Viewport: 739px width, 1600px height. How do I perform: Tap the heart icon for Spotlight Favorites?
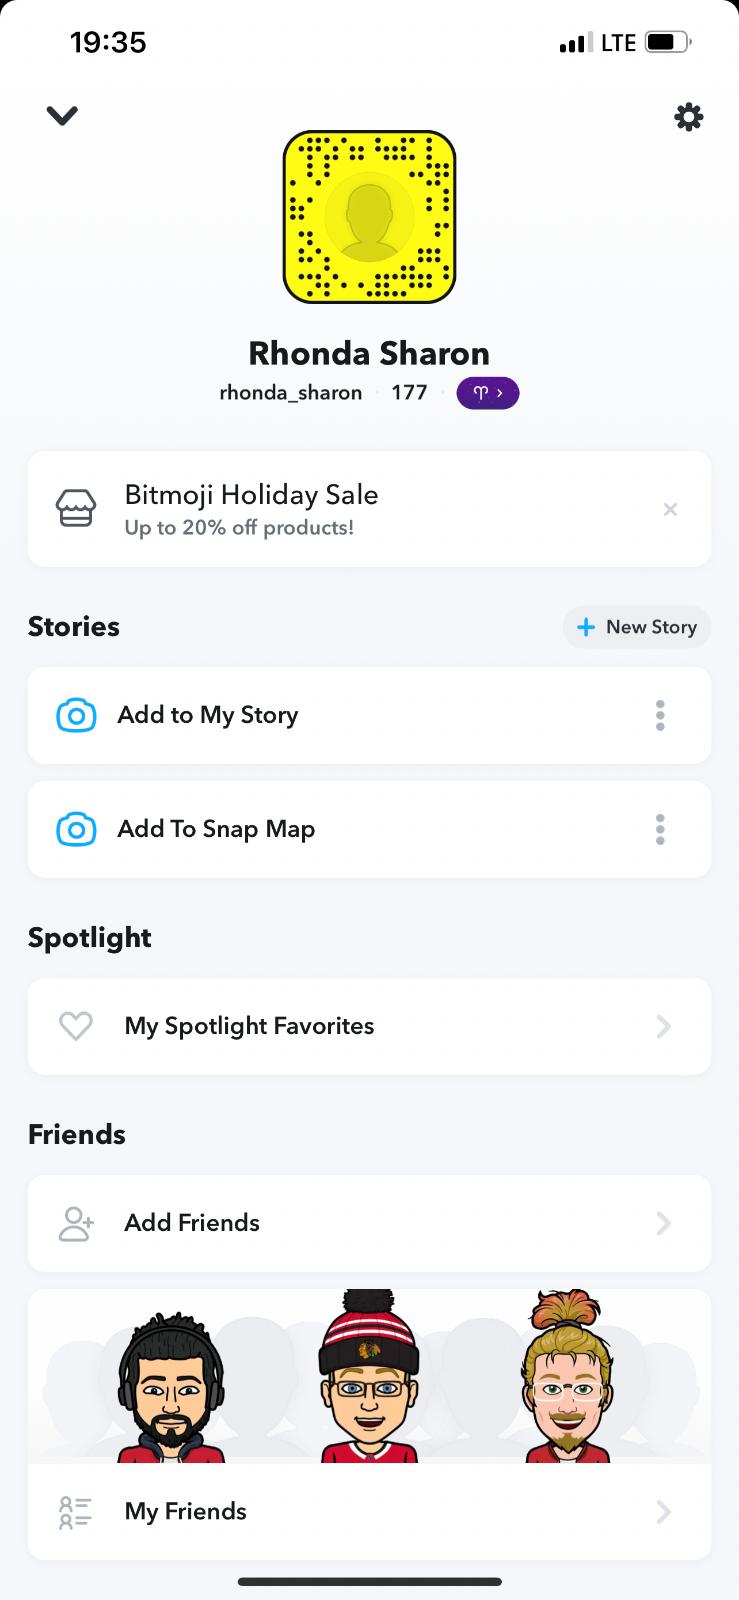[76, 1026]
